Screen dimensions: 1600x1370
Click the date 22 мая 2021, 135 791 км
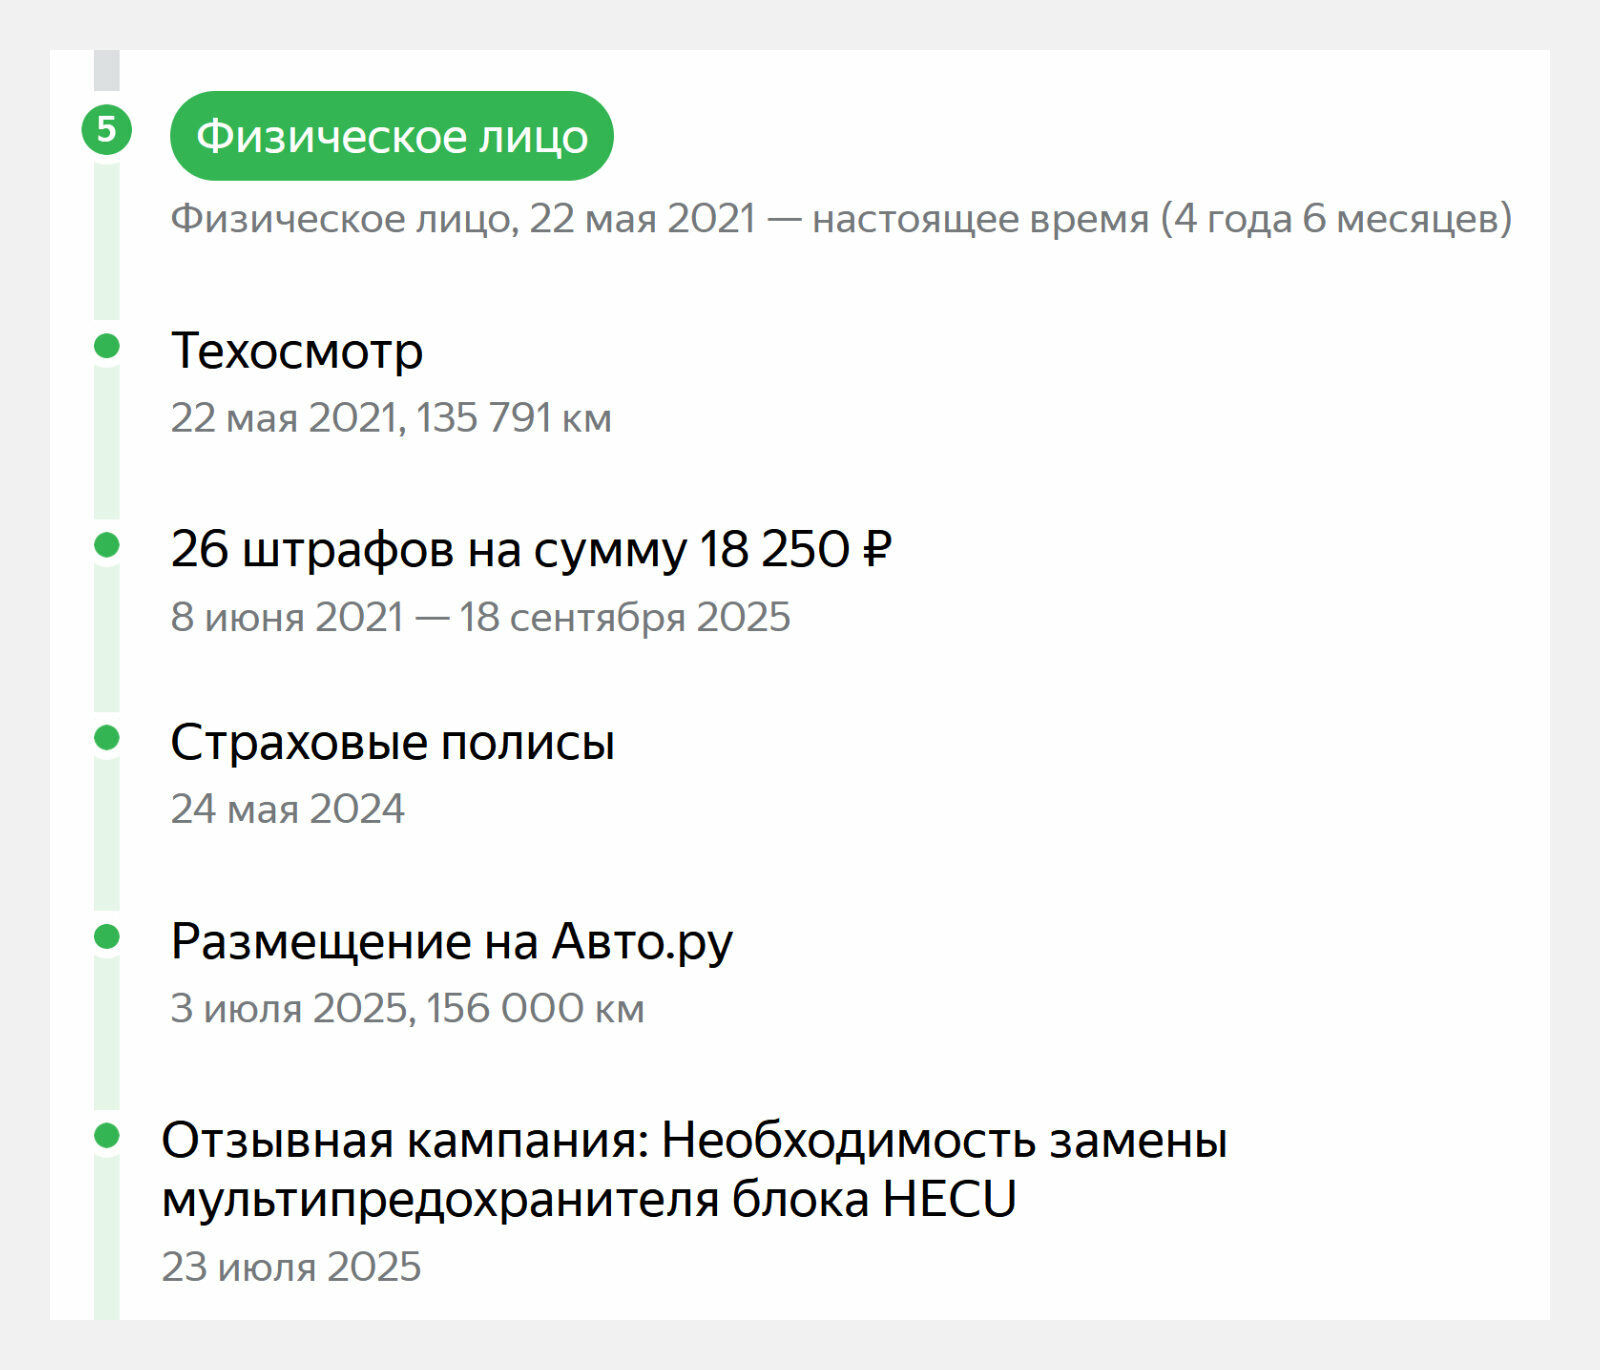pyautogui.click(x=391, y=418)
